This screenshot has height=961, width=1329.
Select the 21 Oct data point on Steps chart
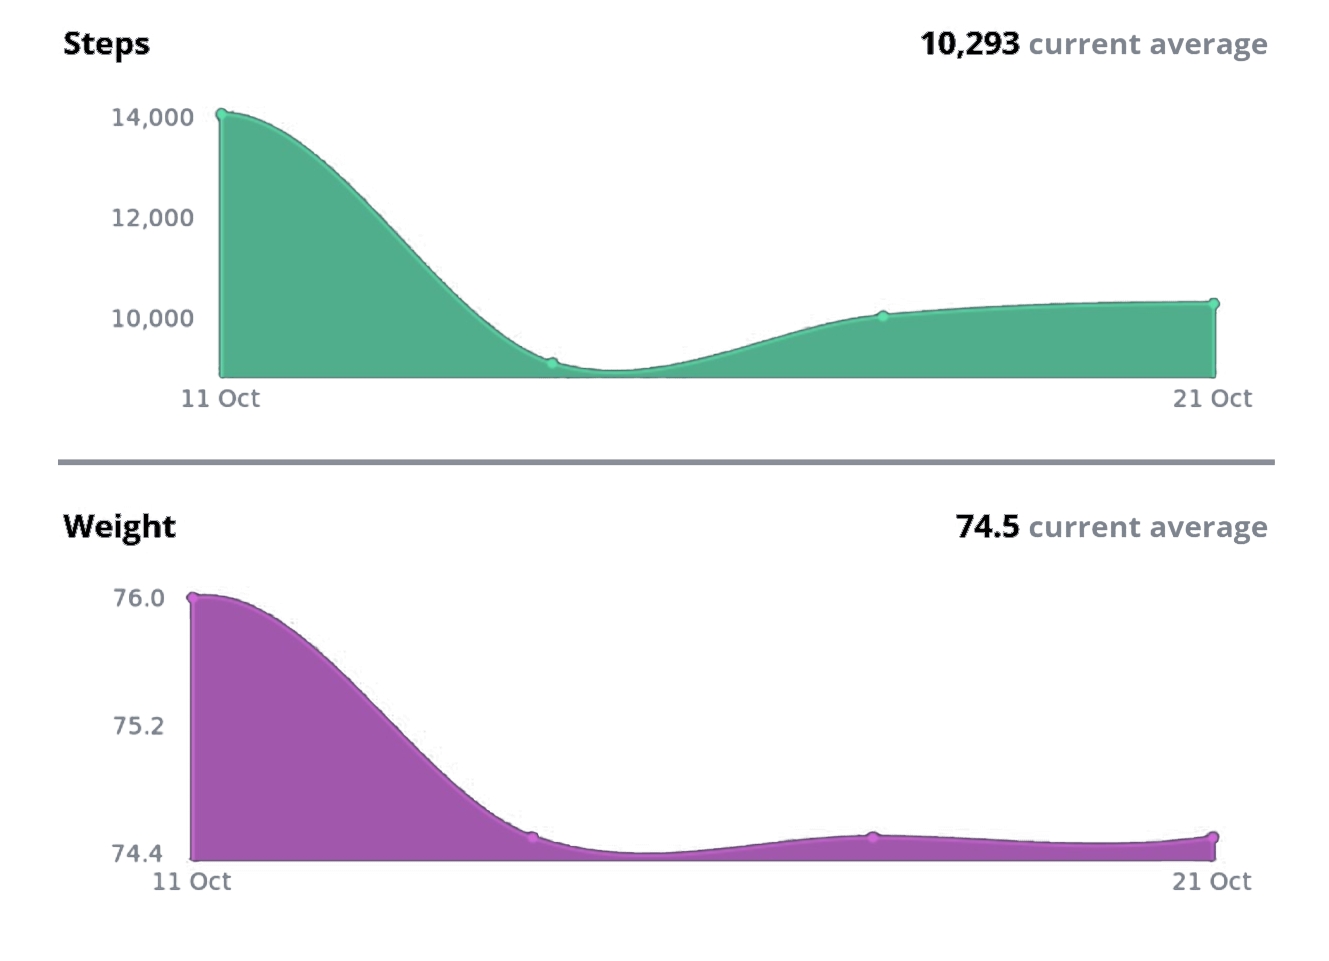pos(1214,304)
